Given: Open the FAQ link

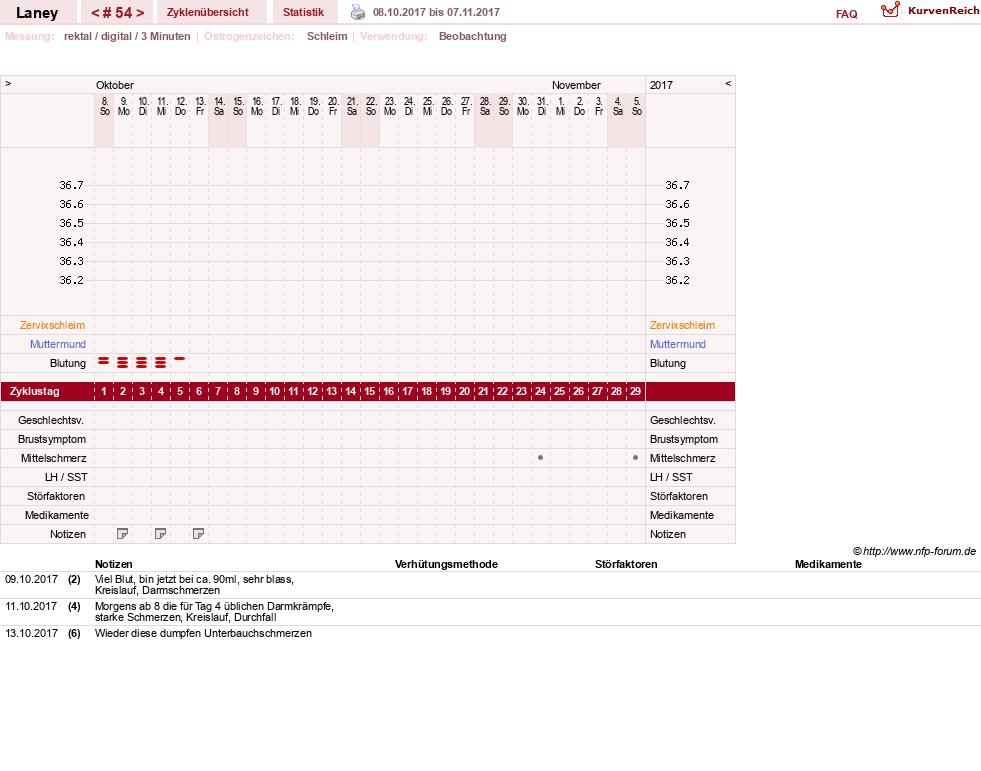Looking at the screenshot, I should coord(846,14).
